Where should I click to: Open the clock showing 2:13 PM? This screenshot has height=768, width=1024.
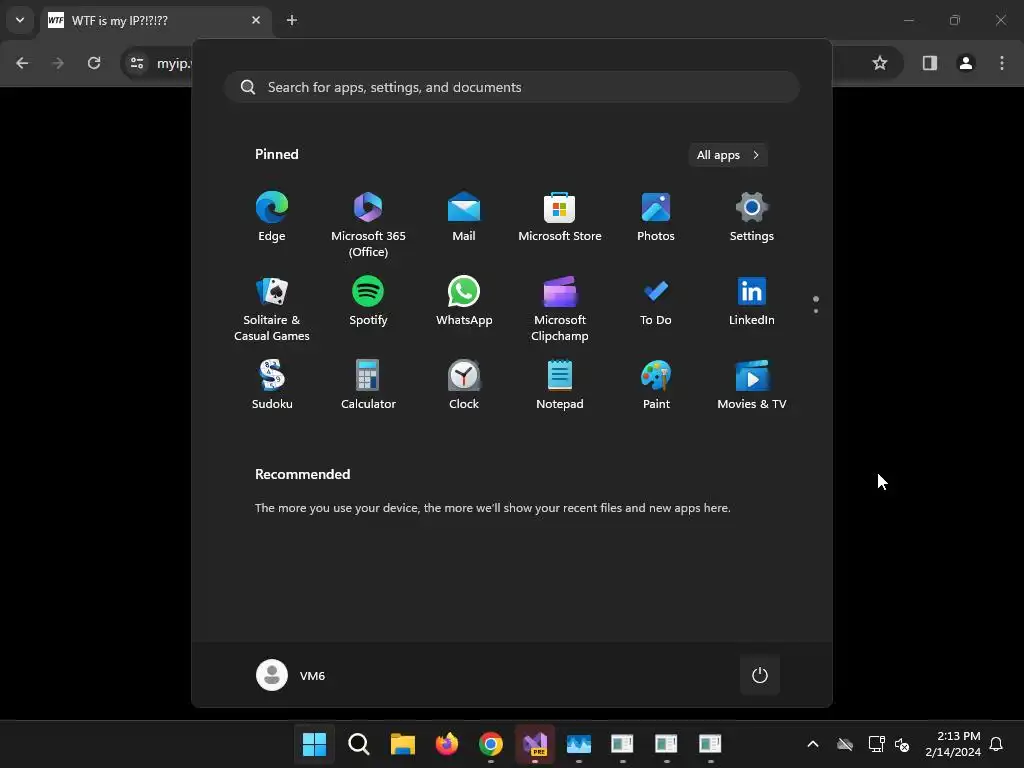click(x=953, y=744)
